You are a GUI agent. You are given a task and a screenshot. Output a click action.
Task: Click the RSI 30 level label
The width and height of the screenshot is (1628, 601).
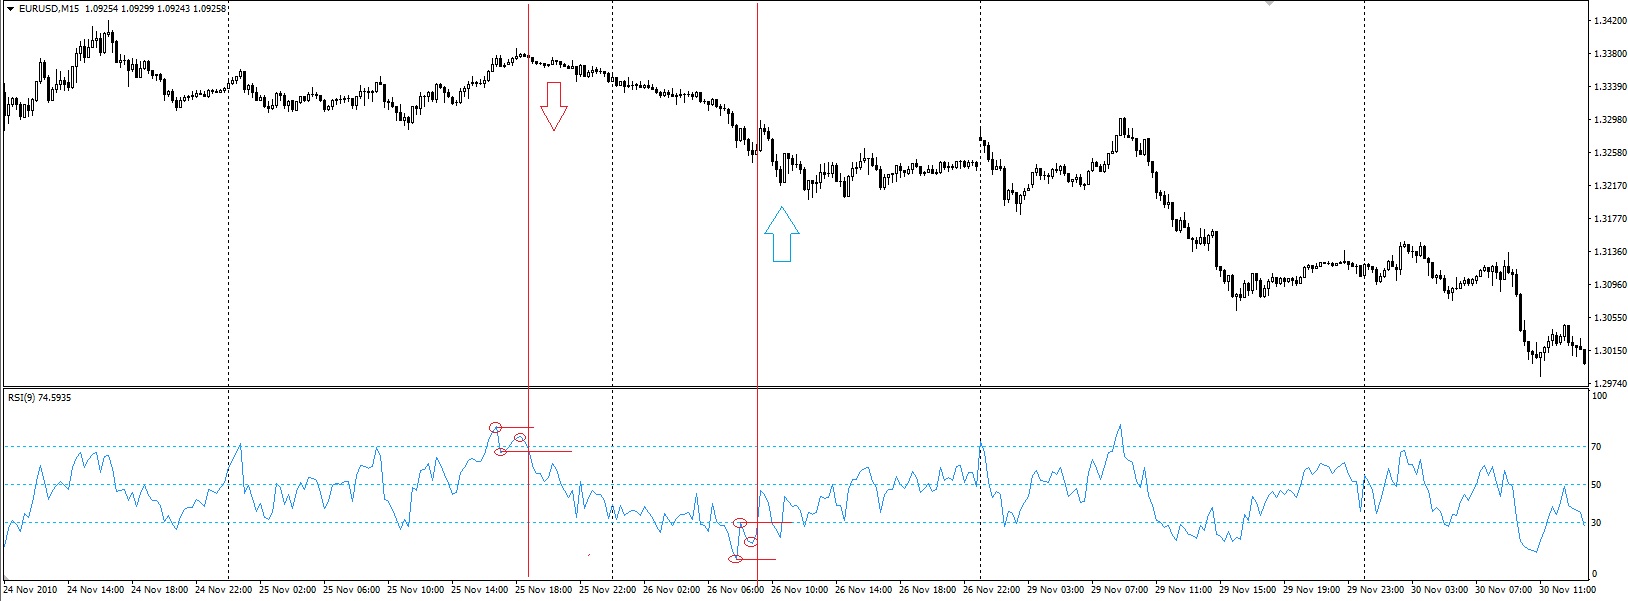coord(1597,523)
